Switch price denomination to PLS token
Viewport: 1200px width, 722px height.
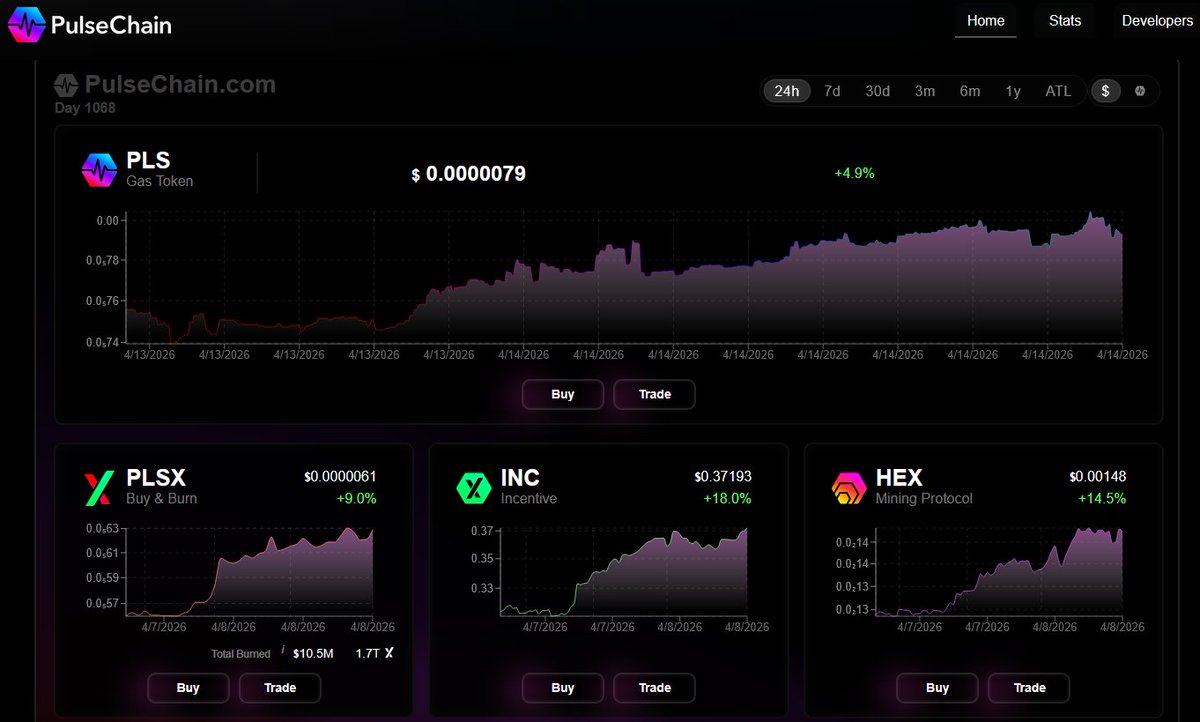[x=1140, y=91]
